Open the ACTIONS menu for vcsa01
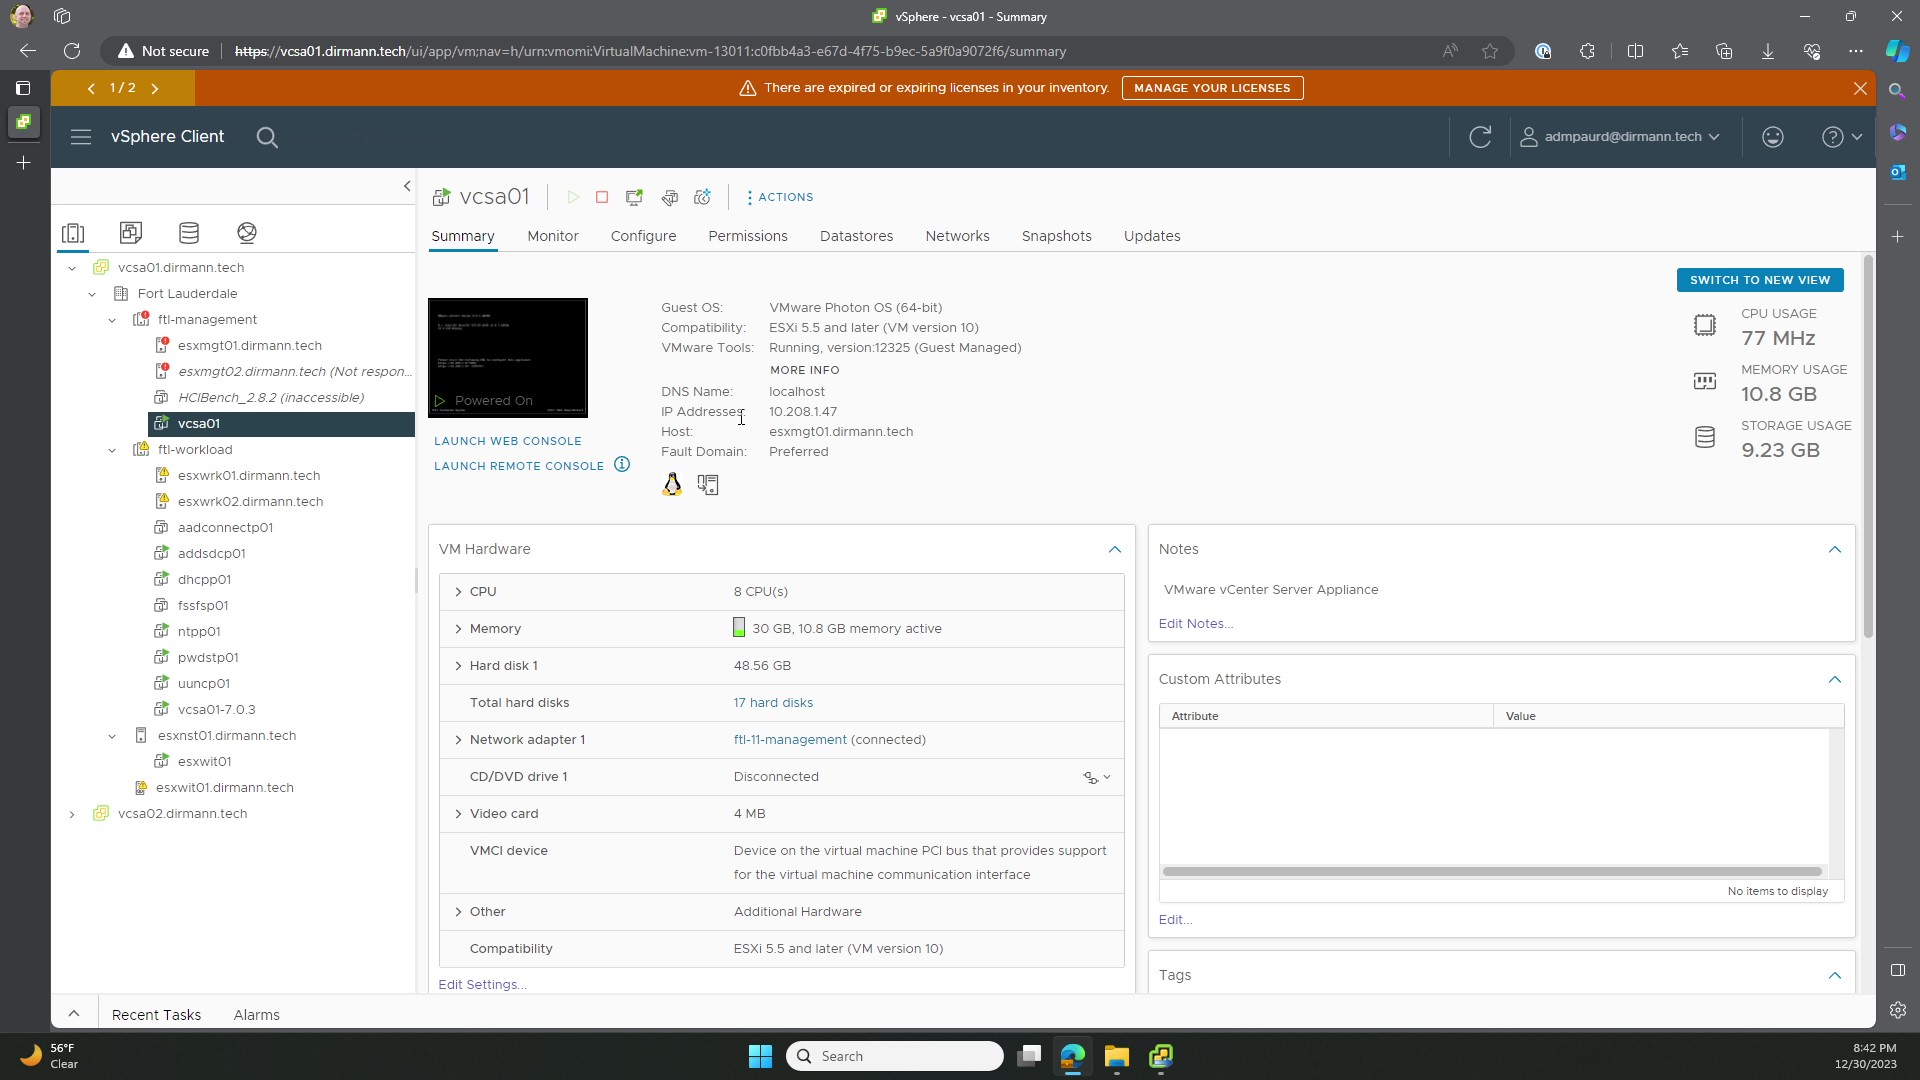 [x=780, y=198]
